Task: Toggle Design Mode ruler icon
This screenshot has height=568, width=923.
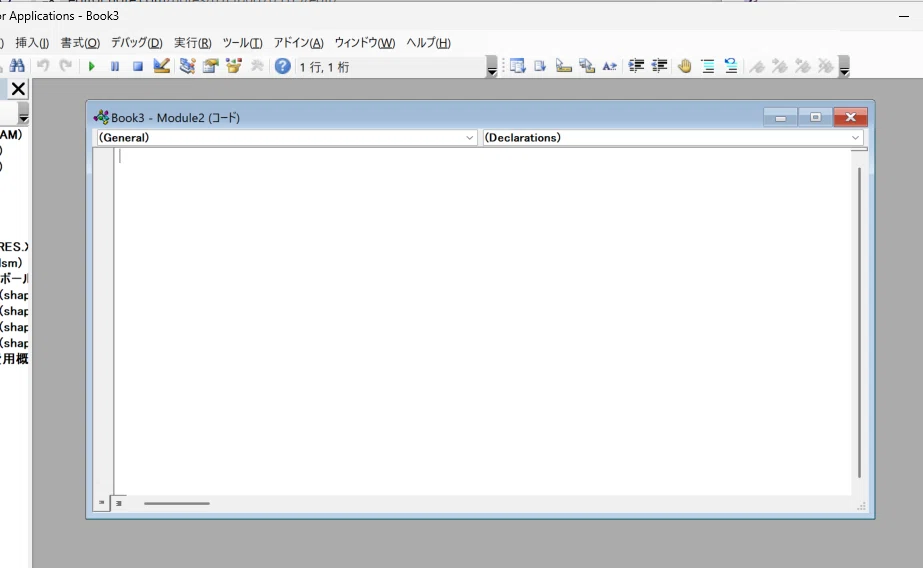Action: 162,66
